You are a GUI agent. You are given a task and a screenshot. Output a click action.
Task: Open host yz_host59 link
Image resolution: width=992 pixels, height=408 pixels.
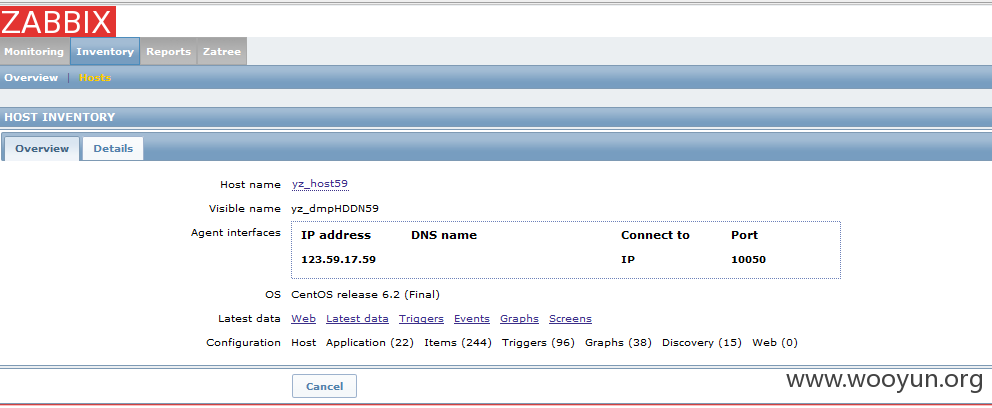(320, 184)
